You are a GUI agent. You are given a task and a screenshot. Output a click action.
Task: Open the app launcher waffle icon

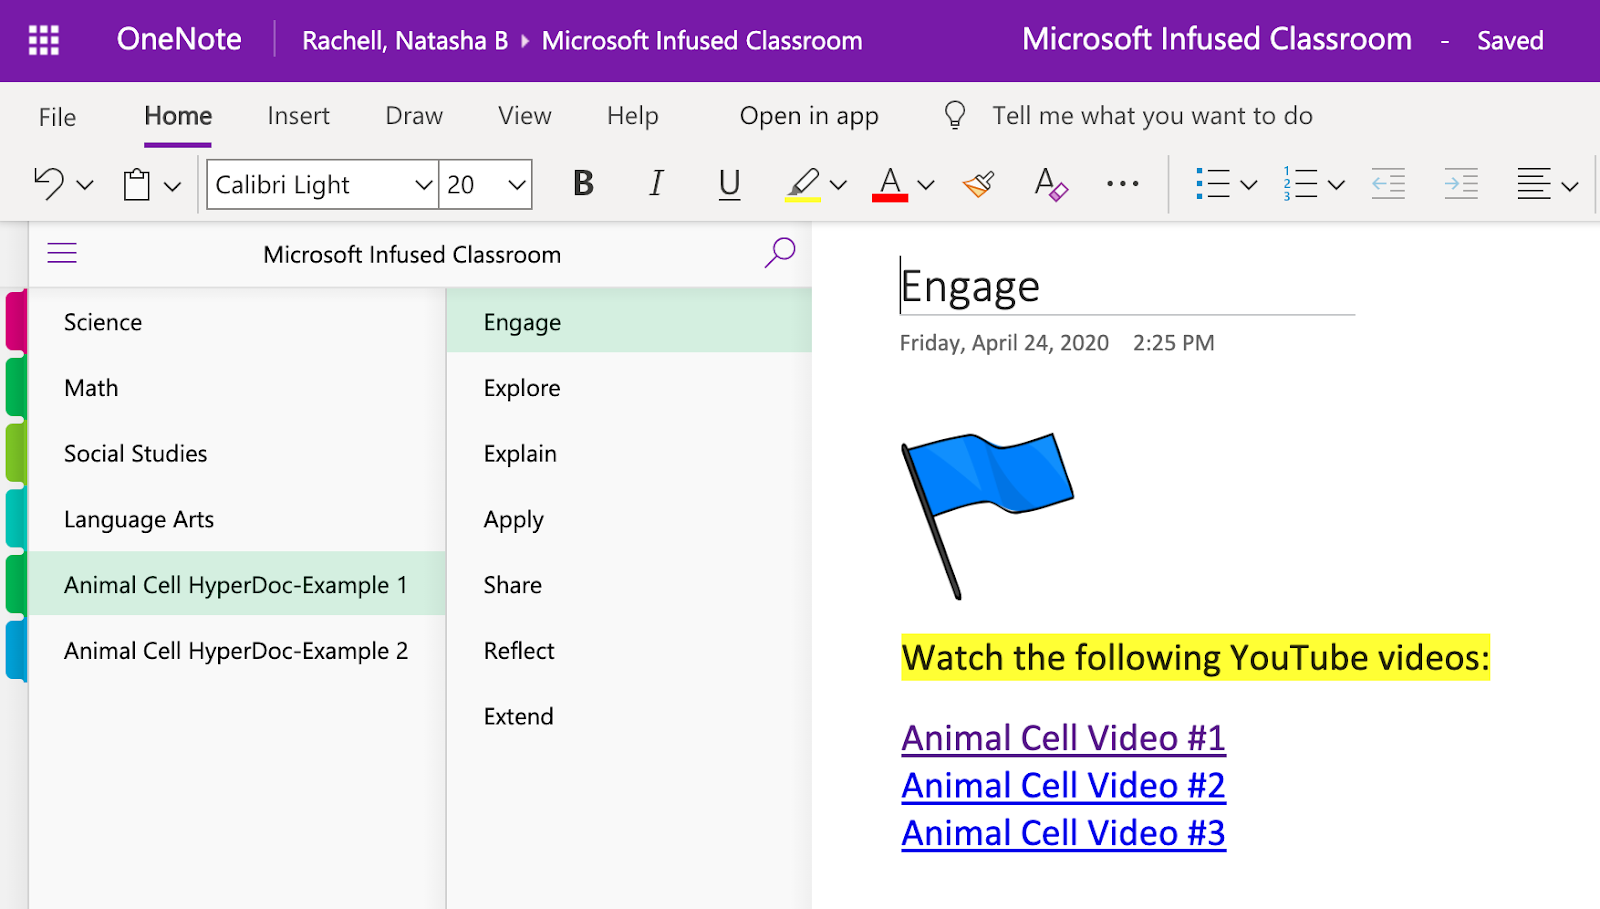click(43, 40)
